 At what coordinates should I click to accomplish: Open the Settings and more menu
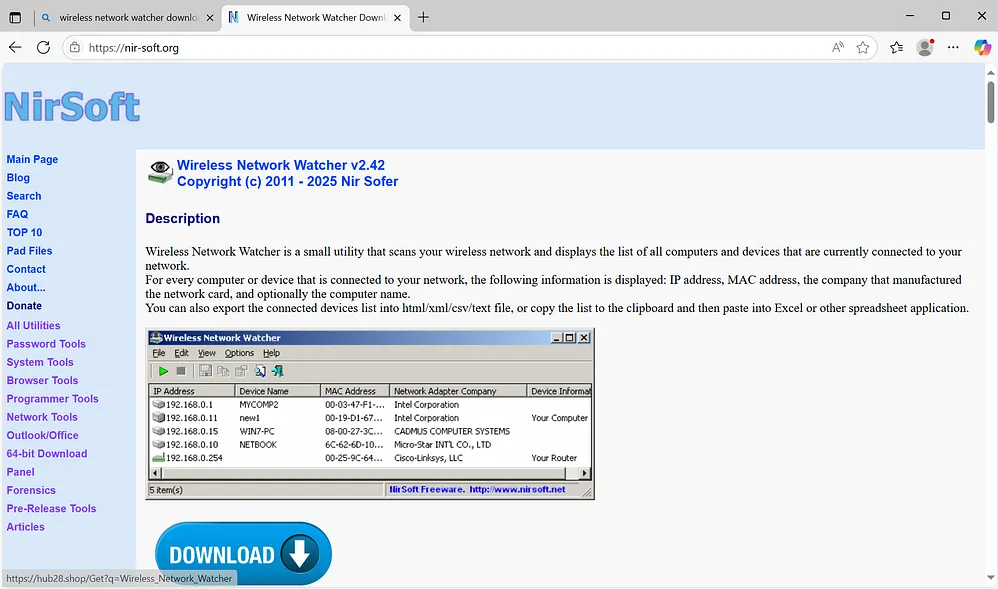click(953, 46)
